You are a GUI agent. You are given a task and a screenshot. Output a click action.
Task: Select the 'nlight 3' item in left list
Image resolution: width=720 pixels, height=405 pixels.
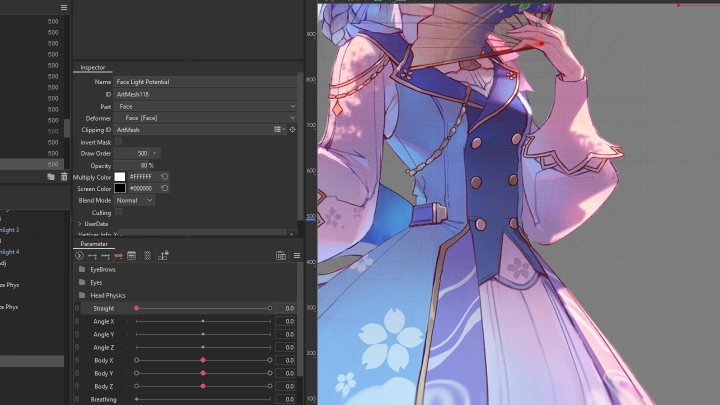(x=10, y=230)
